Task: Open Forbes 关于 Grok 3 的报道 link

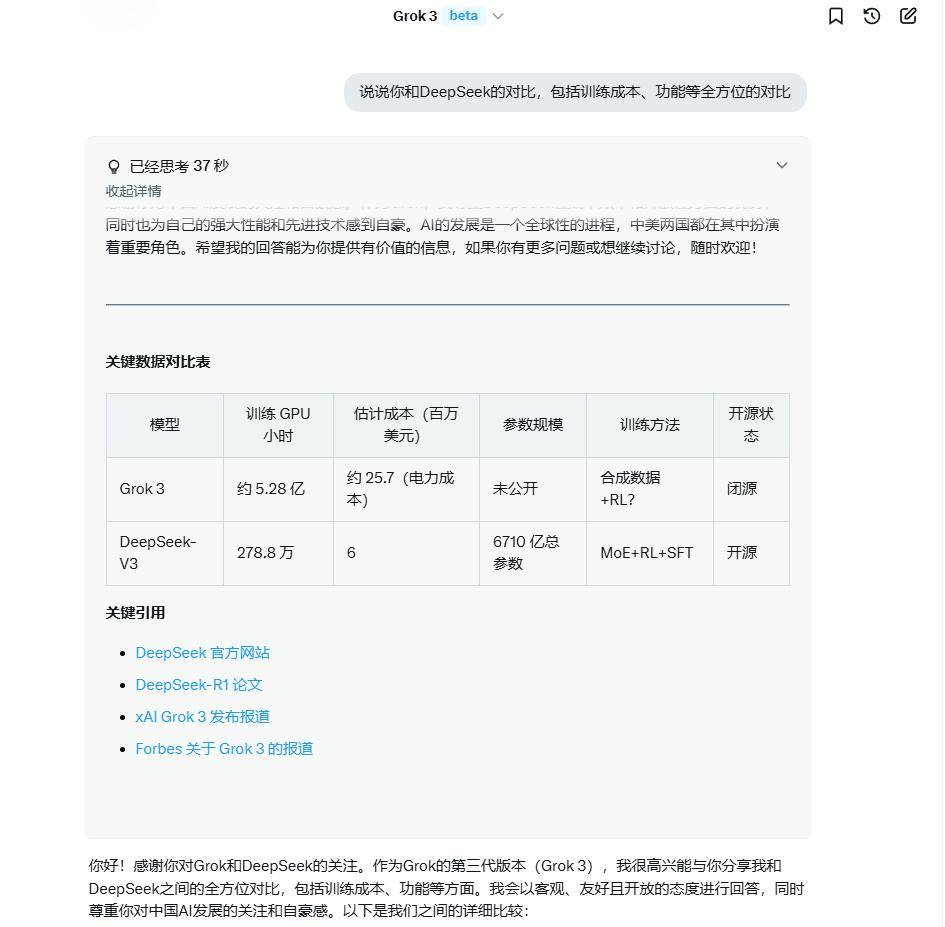Action: click(224, 749)
